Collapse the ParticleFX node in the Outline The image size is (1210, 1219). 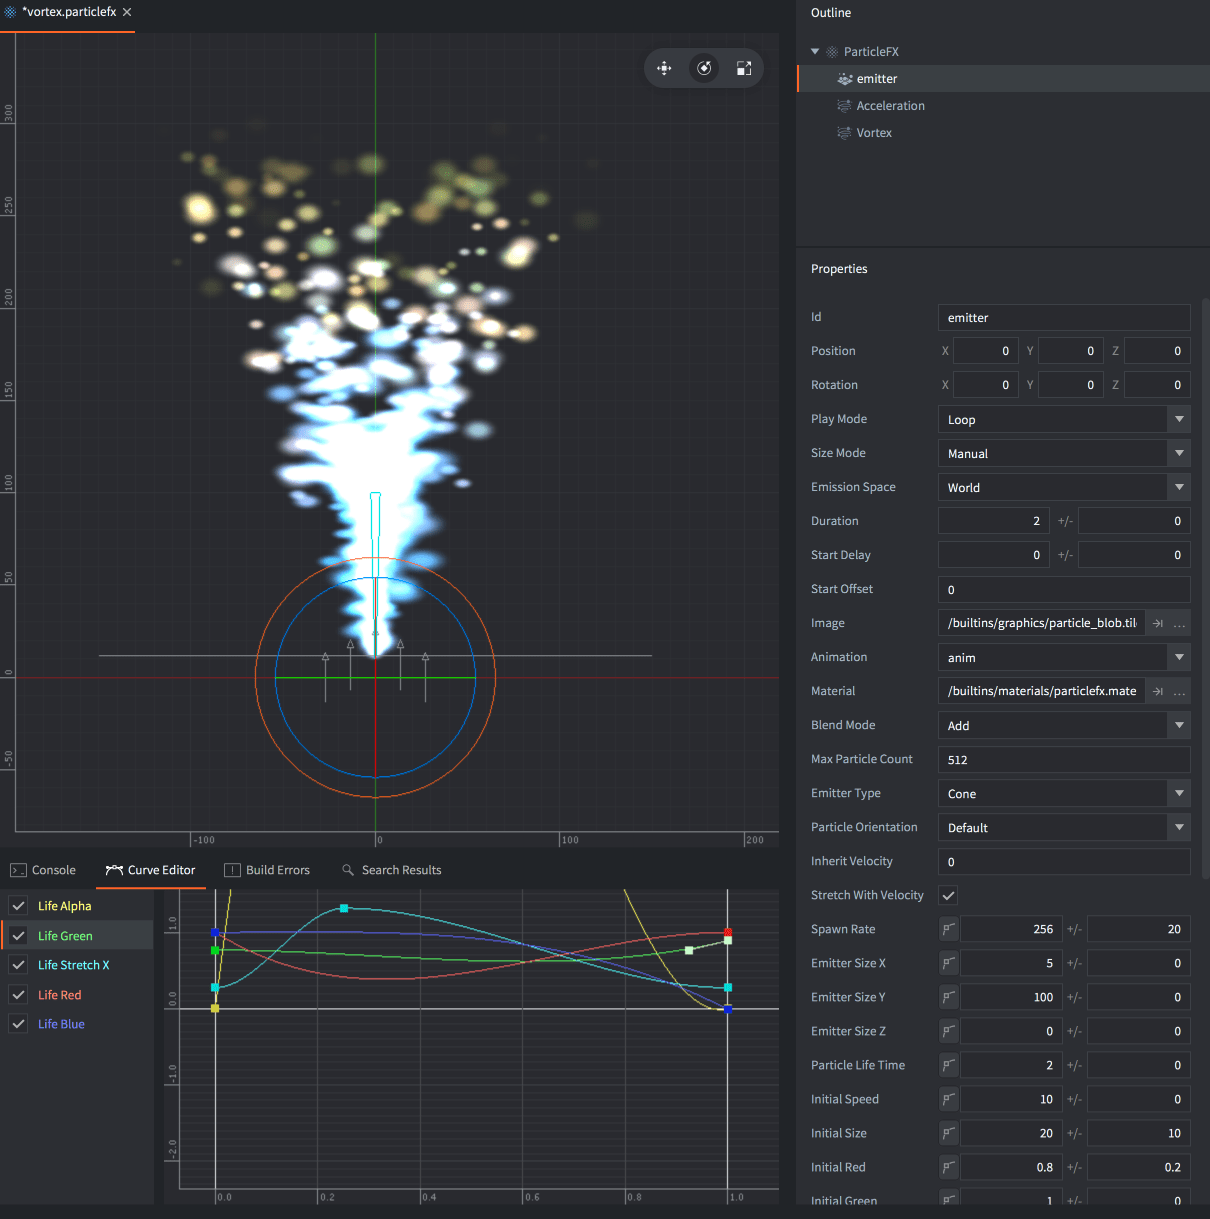click(x=813, y=51)
